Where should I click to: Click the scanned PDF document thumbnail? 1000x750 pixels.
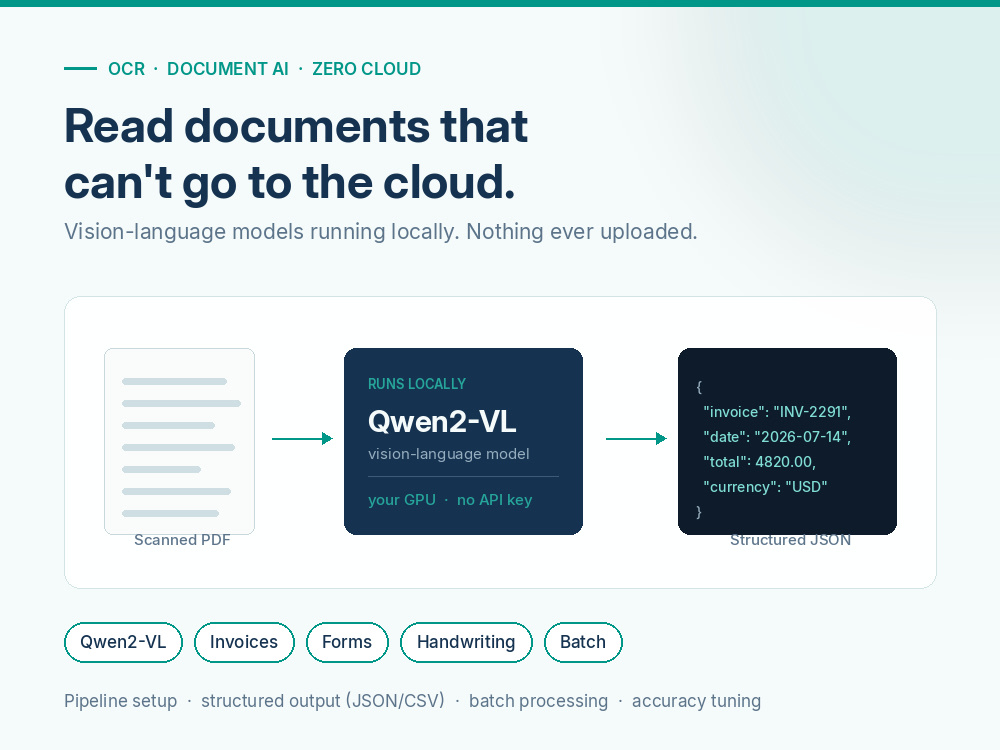[179, 441]
